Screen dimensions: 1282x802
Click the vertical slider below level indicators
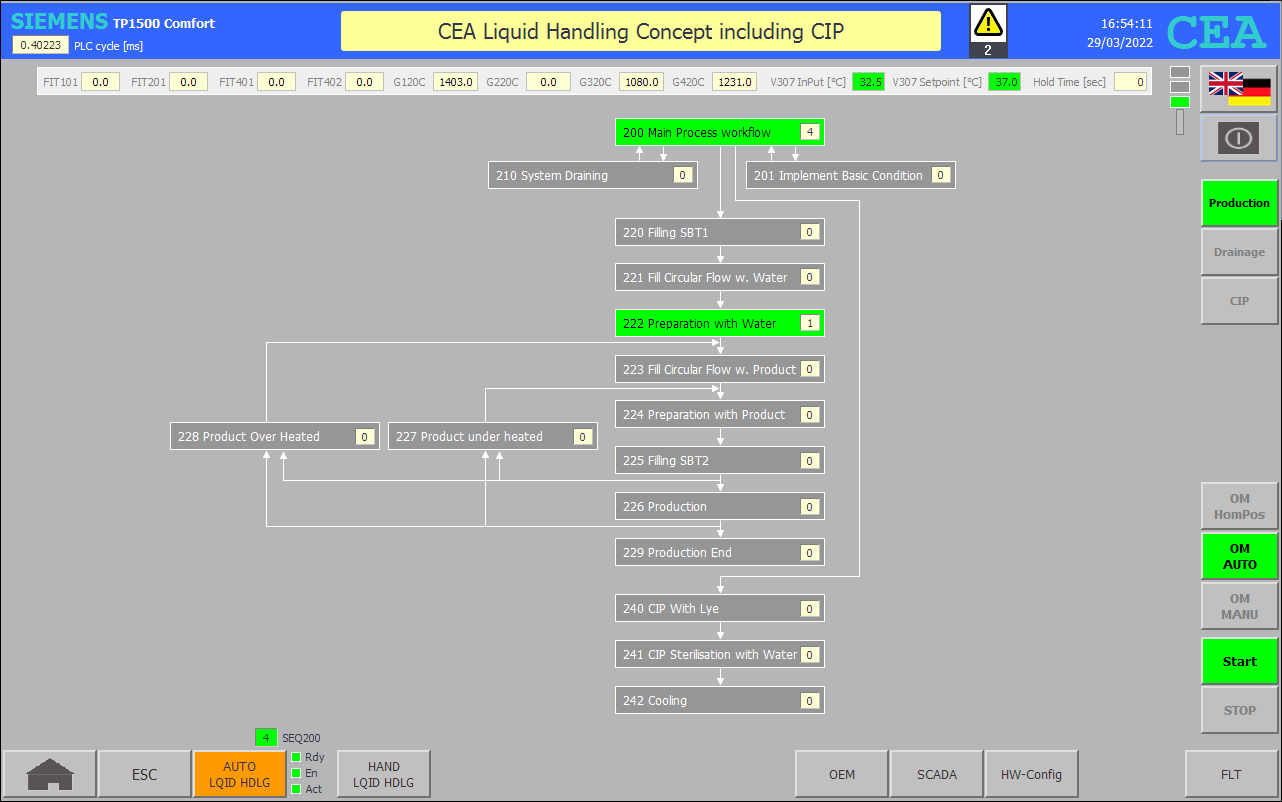pyautogui.click(x=1180, y=122)
